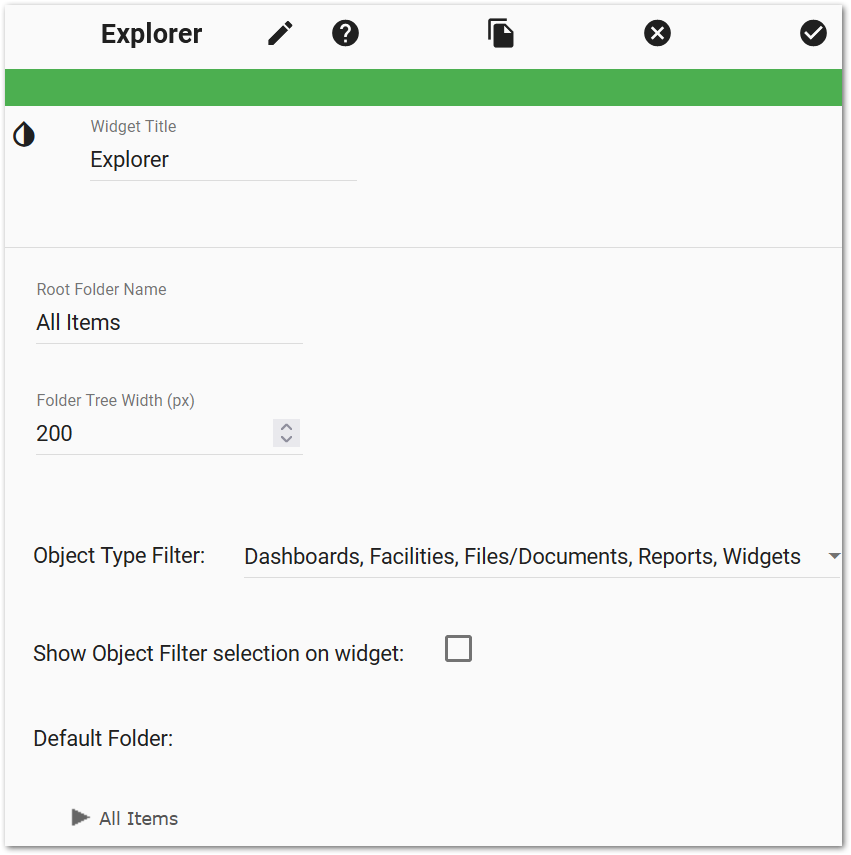851x855 pixels.
Task: Edit the Root Folder Name field
Action: pyautogui.click(x=169, y=323)
